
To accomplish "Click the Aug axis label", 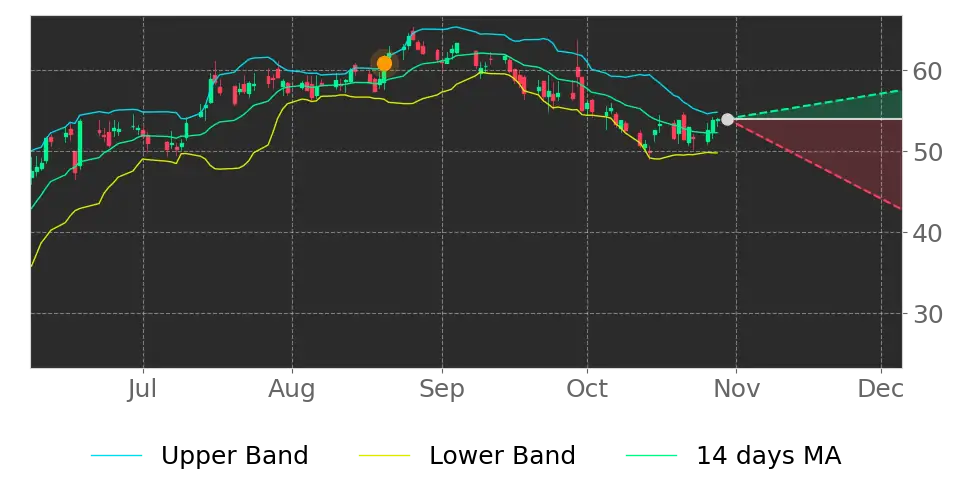I will (292, 389).
